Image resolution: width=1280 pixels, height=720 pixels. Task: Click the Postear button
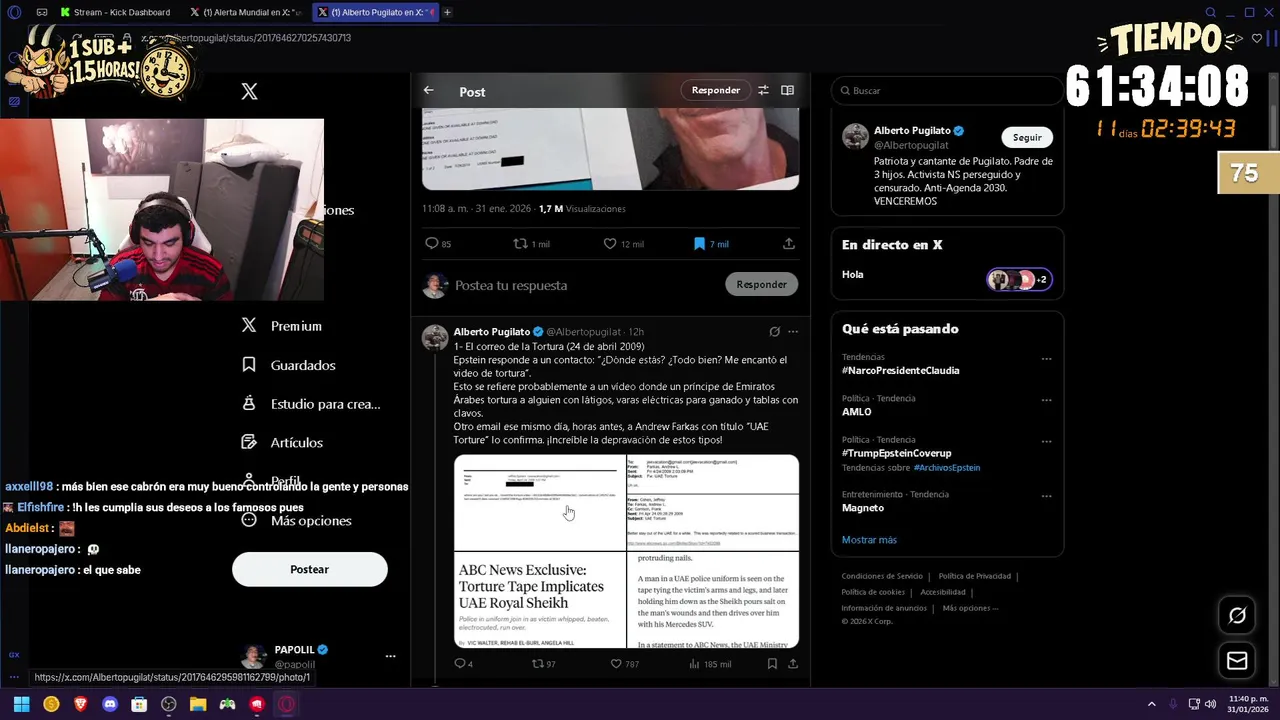click(309, 569)
